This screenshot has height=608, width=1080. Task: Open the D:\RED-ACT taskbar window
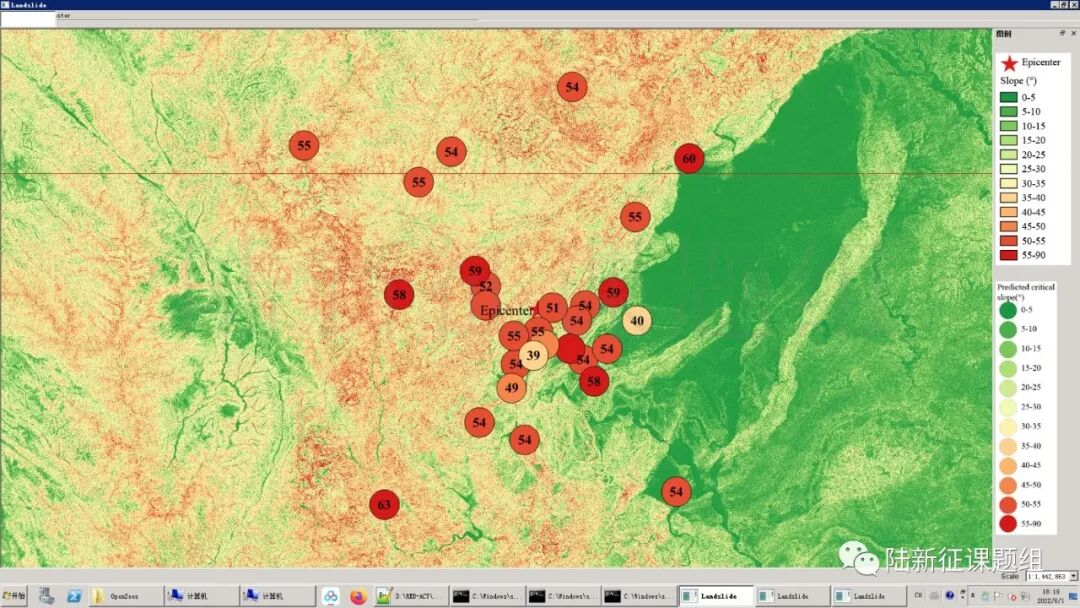tap(410, 596)
